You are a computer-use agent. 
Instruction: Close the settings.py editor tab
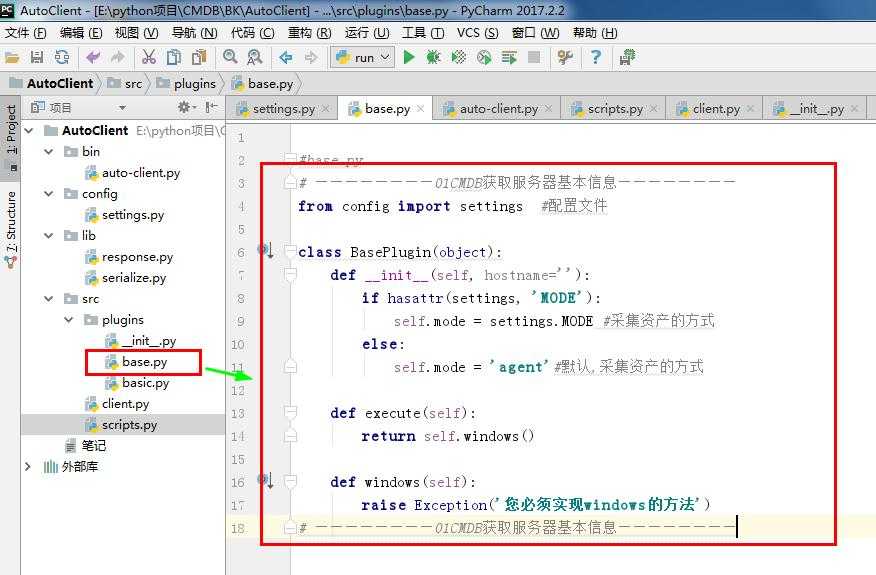(x=326, y=108)
